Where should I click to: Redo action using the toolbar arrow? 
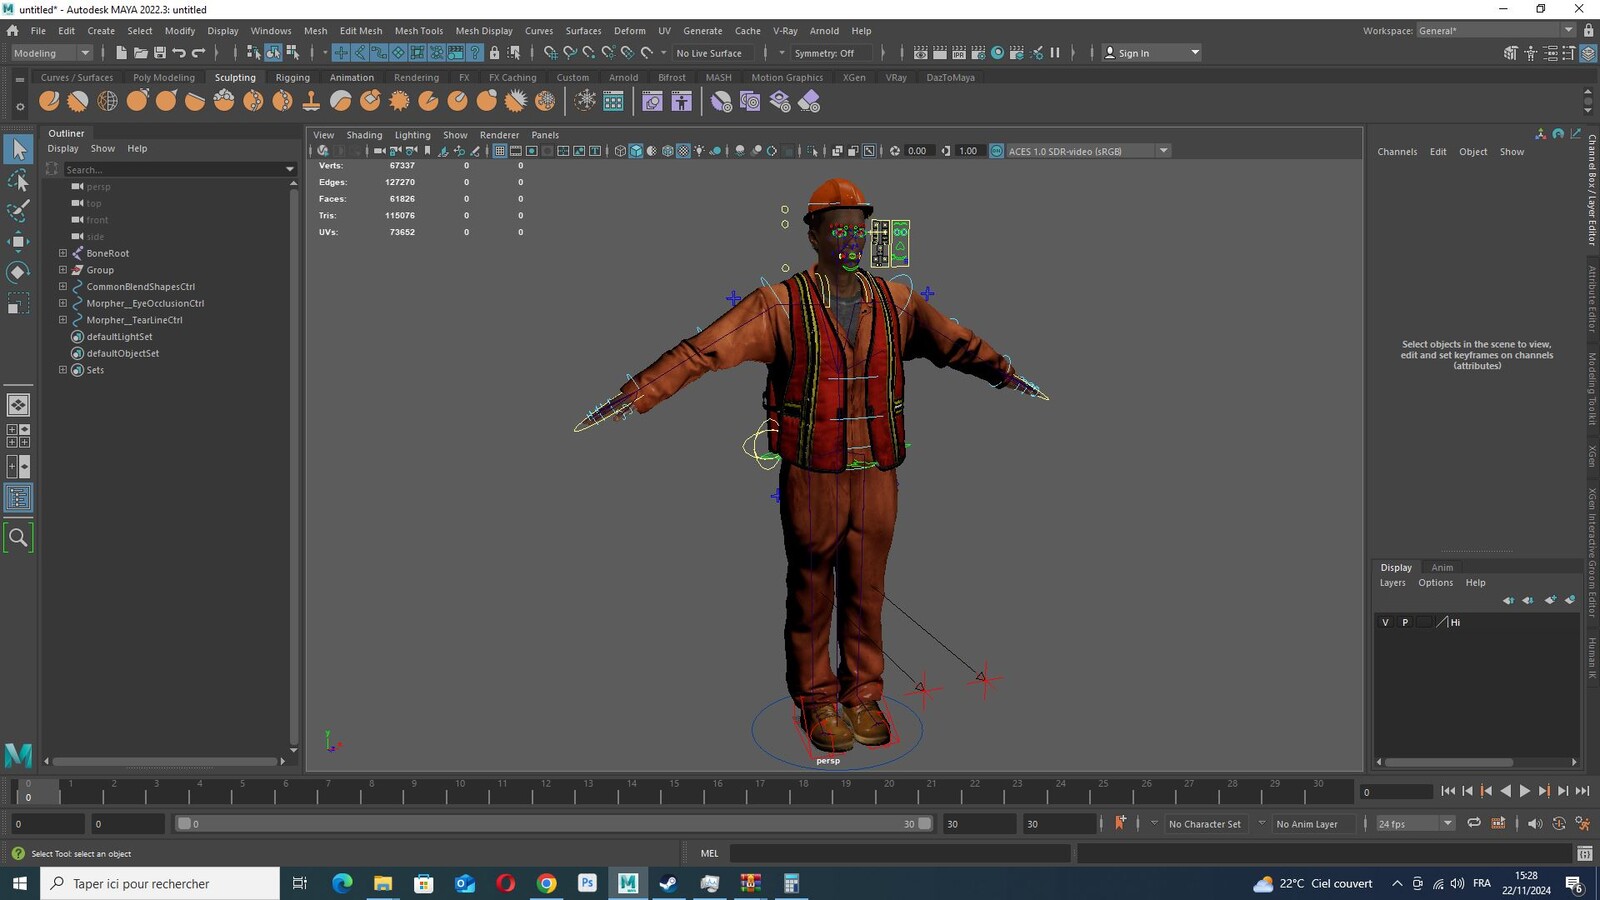pos(198,53)
